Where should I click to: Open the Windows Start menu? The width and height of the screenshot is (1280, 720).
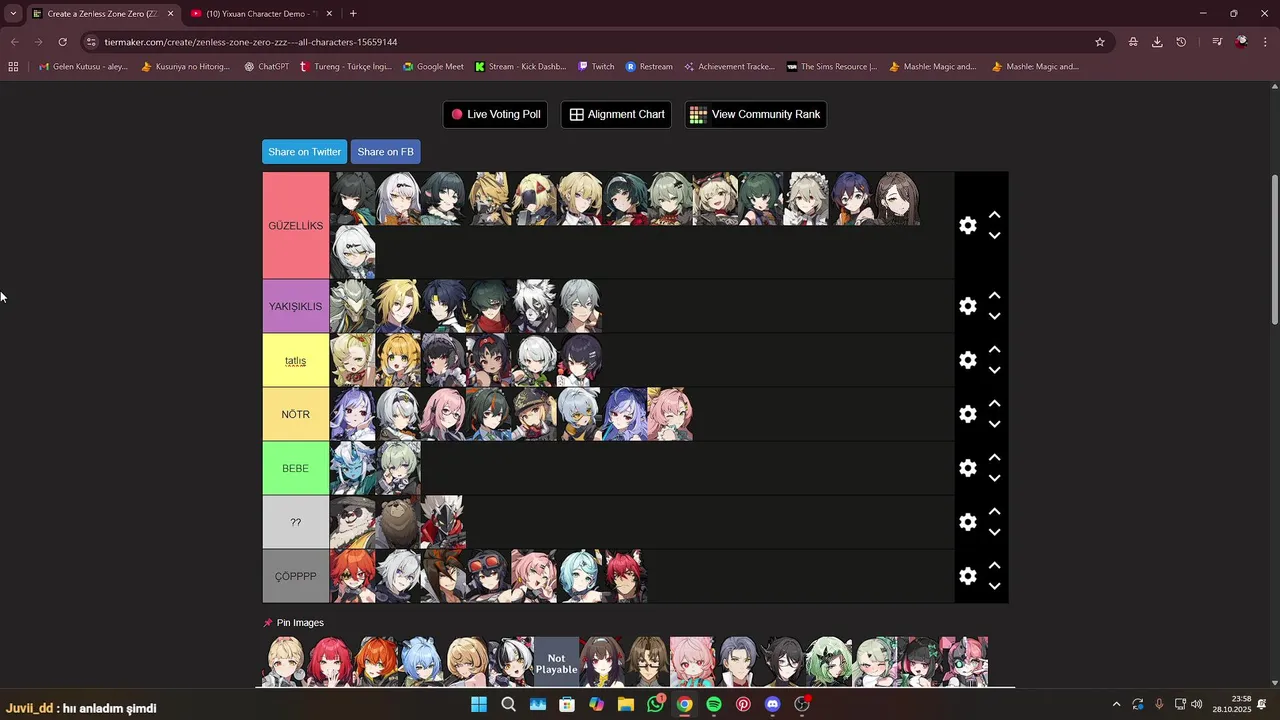479,704
